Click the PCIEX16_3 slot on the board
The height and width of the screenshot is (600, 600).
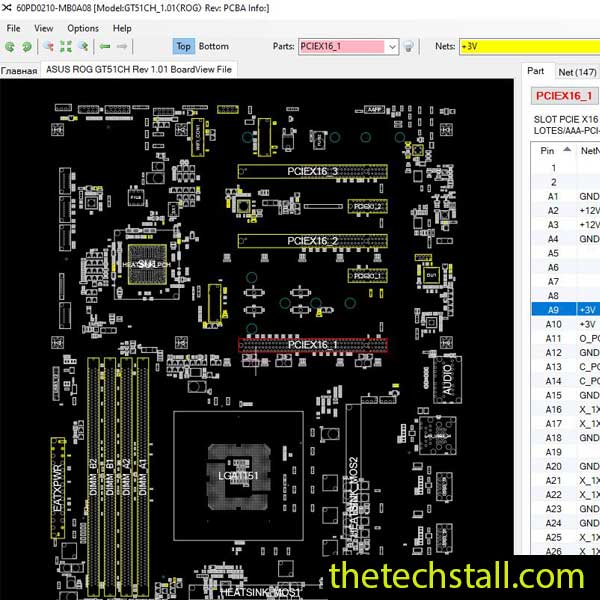pos(313,171)
